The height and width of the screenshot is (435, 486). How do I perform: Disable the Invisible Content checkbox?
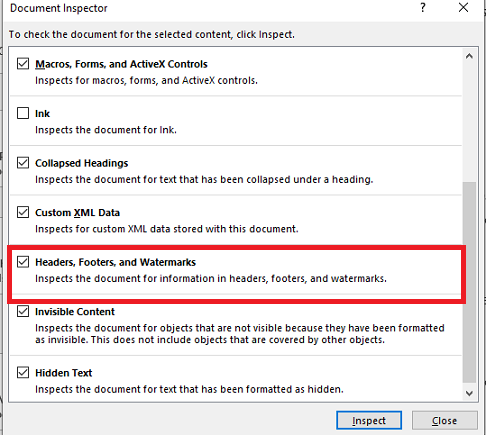pos(23,311)
